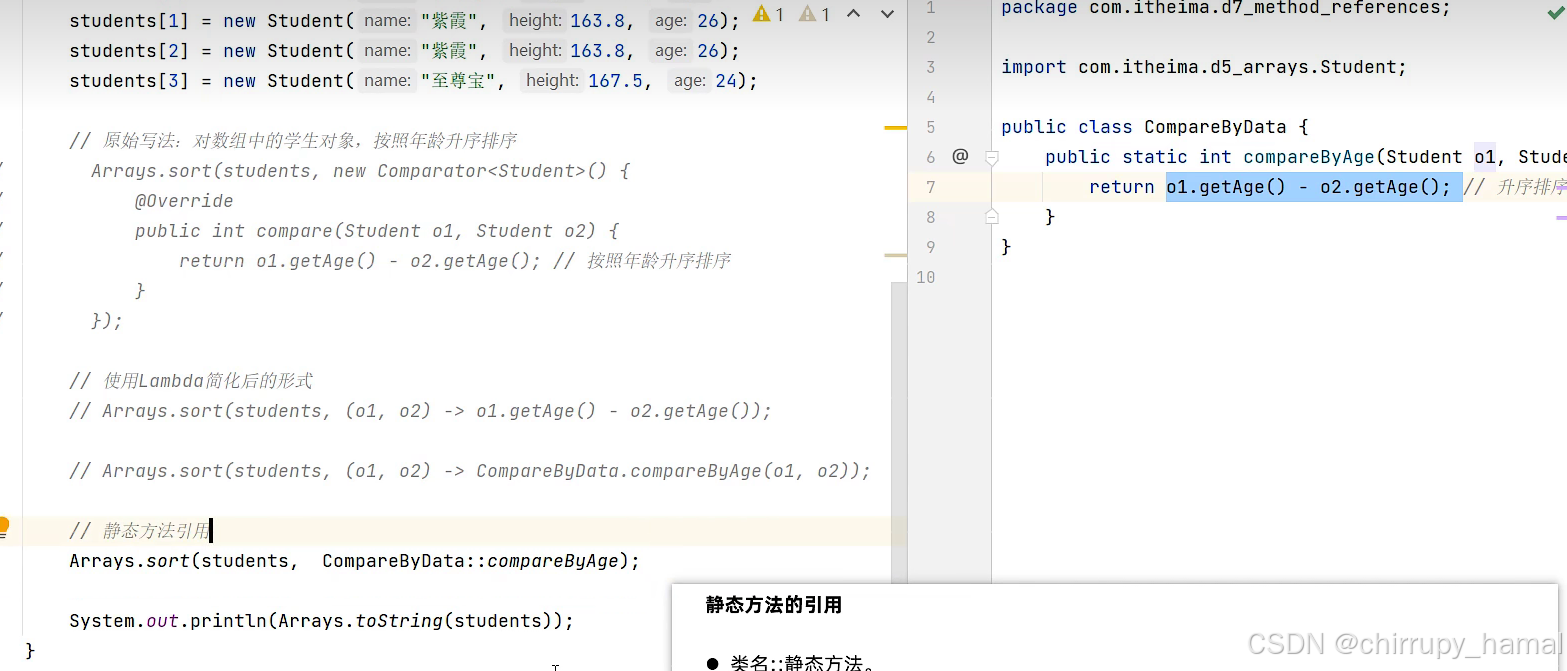Click the 'return' keyword on line 7
Viewport: 1567px width, 671px height.
(x=1122, y=187)
